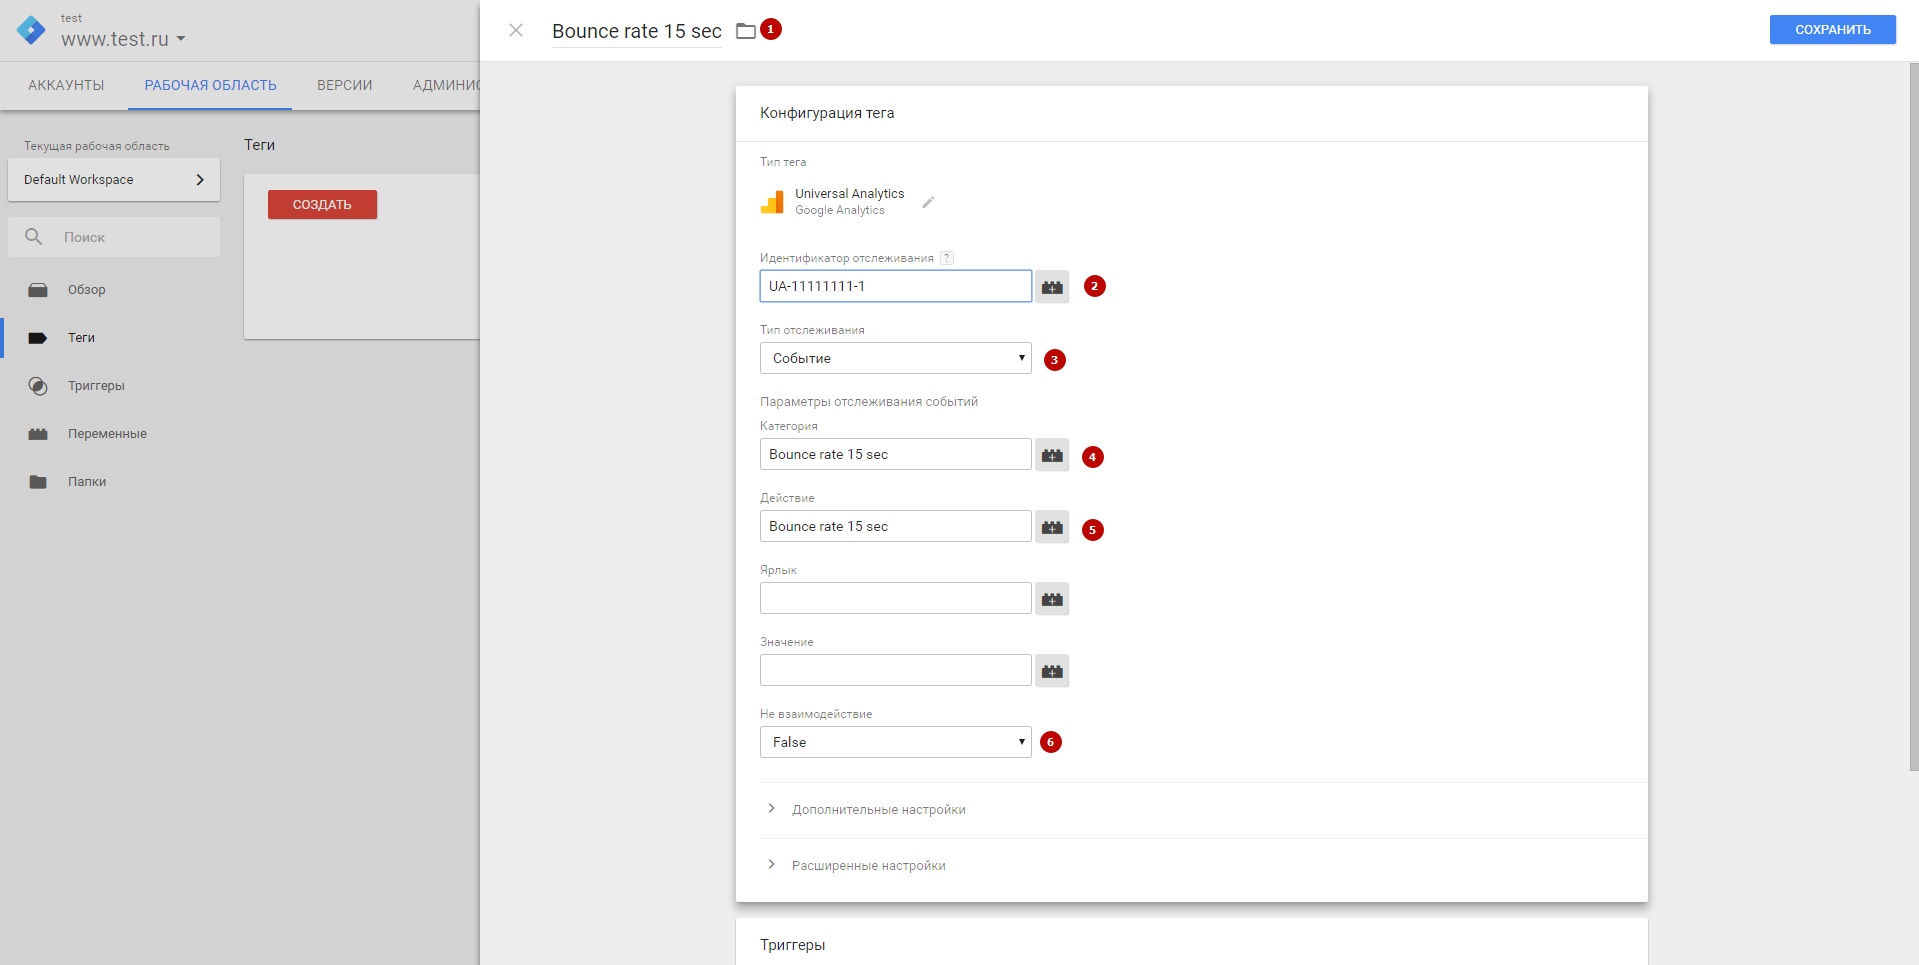This screenshot has width=1919, height=965.
Task: Close the tag editor panel
Action: tap(516, 30)
